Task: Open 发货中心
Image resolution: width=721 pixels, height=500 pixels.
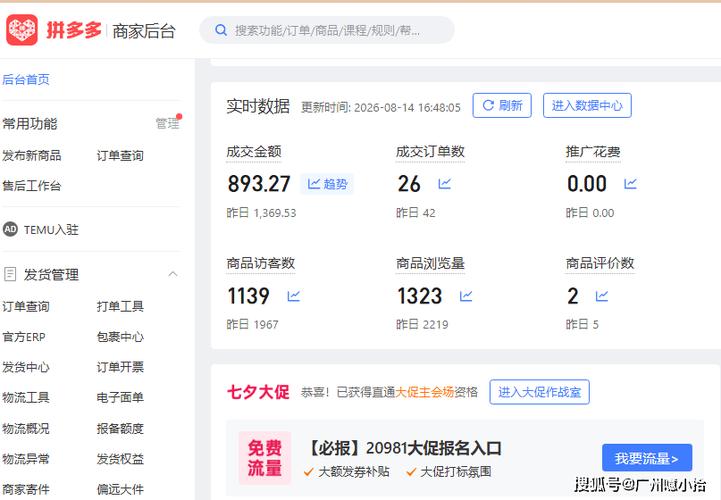Action: coord(26,367)
